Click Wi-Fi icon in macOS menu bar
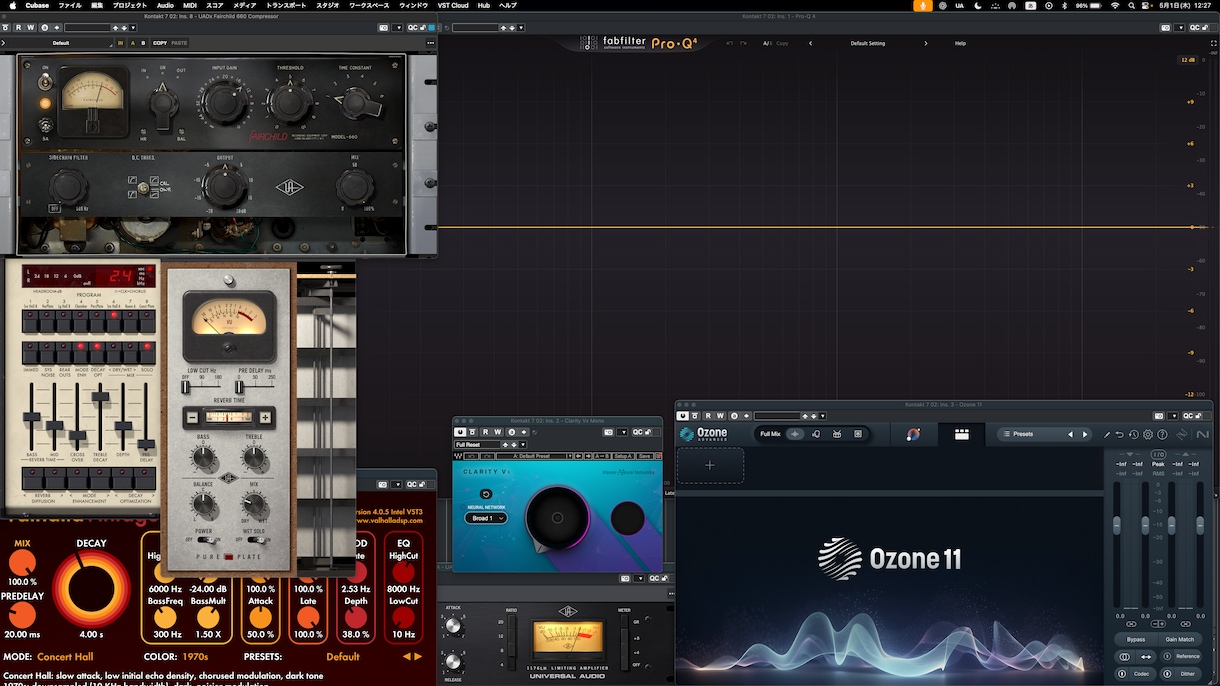 point(1115,5)
